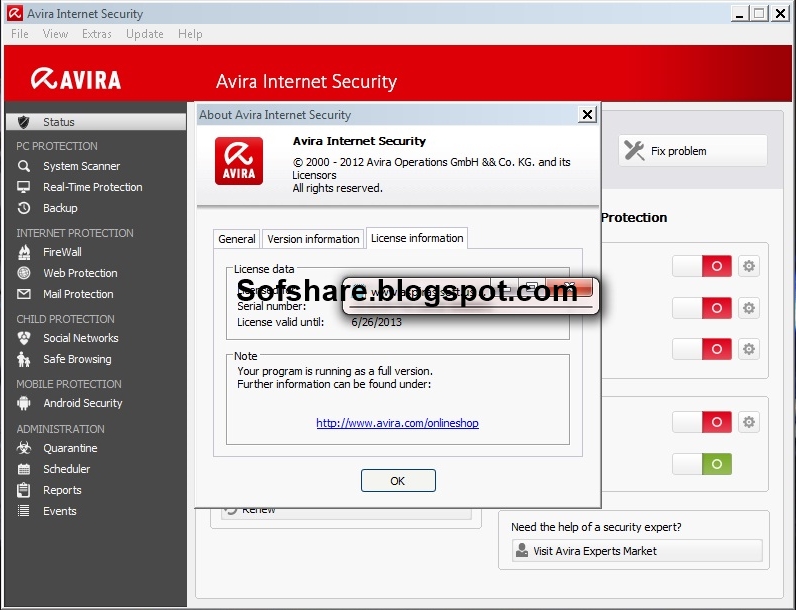Select FireWall label in sidebar
This screenshot has height=610, width=796.
click(62, 252)
